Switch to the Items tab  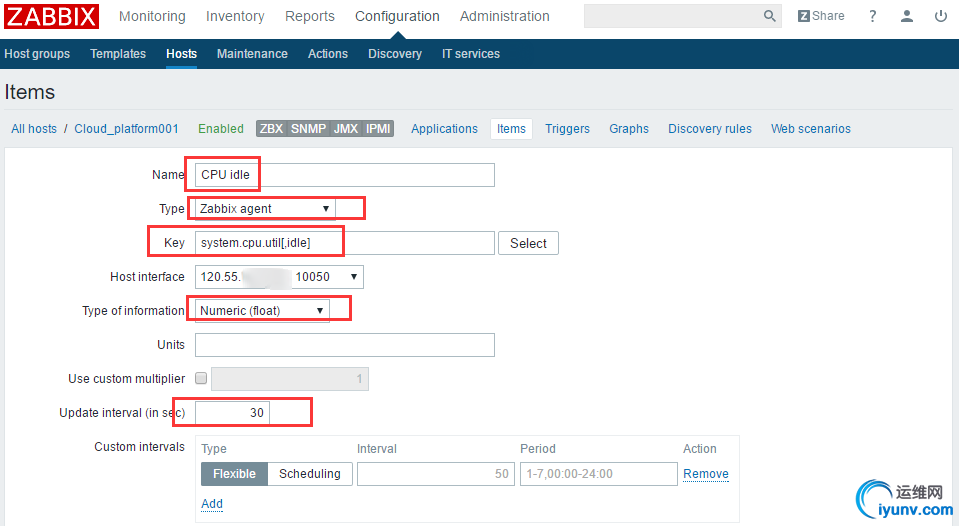tap(511, 129)
